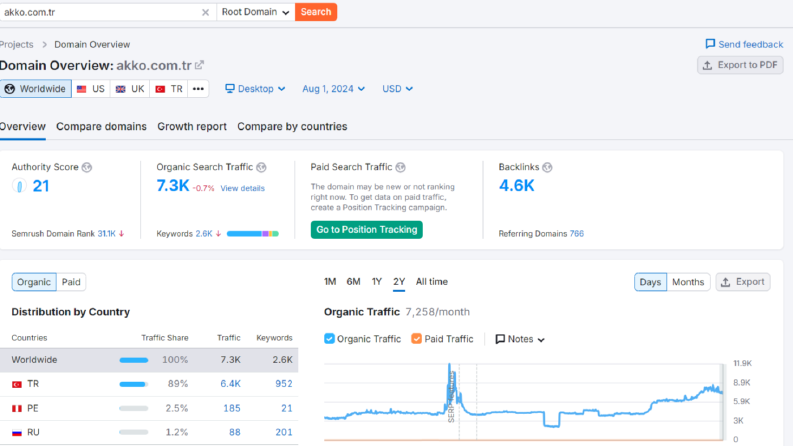This screenshot has height=446, width=793.
Task: Click the Send feedback chat icon
Action: [x=710, y=44]
